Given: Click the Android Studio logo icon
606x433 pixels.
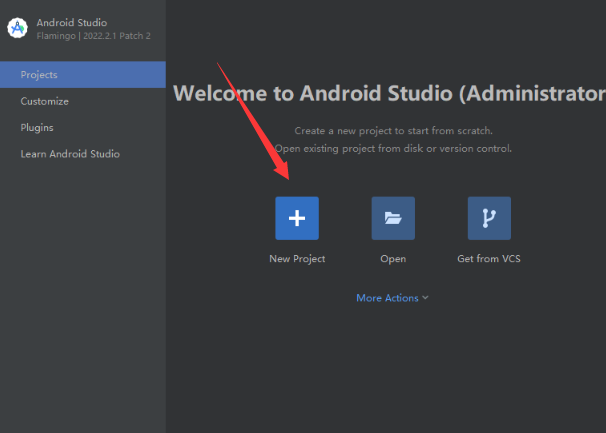Looking at the screenshot, I should pyautogui.click(x=17, y=28).
